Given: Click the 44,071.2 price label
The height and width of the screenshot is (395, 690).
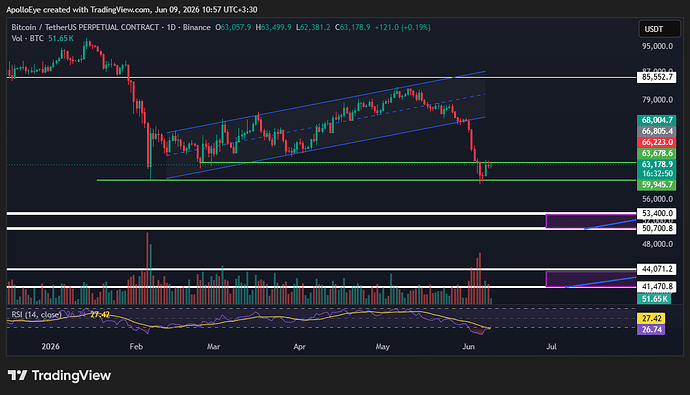Looking at the screenshot, I should pyautogui.click(x=657, y=269).
